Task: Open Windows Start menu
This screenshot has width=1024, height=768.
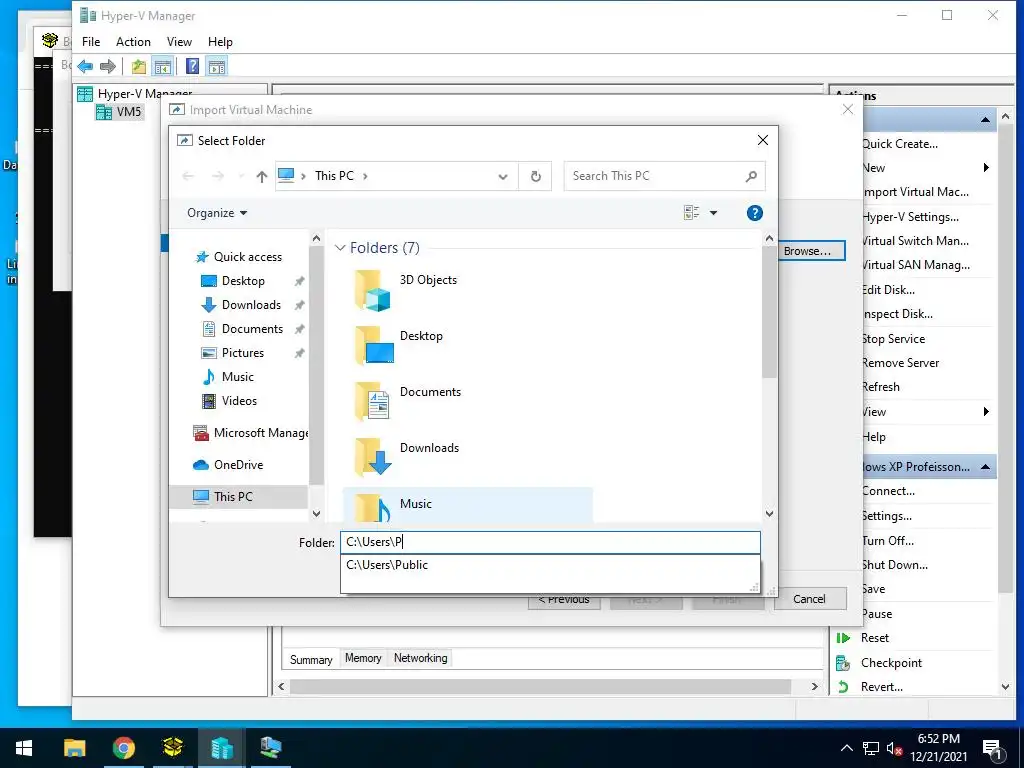Action: tap(24, 748)
